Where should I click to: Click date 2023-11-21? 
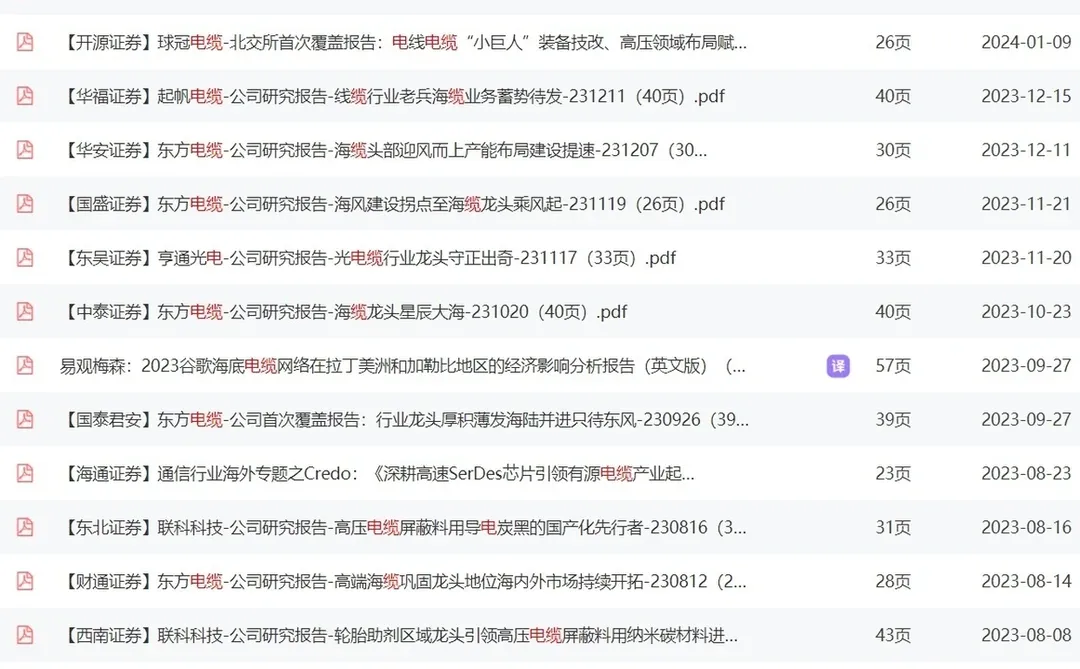point(1026,204)
